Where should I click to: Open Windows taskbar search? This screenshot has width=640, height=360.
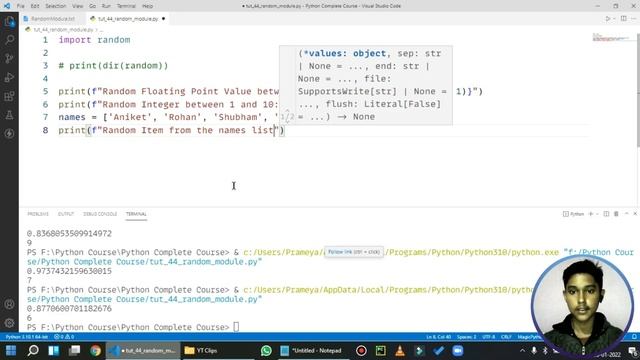(x=33, y=351)
